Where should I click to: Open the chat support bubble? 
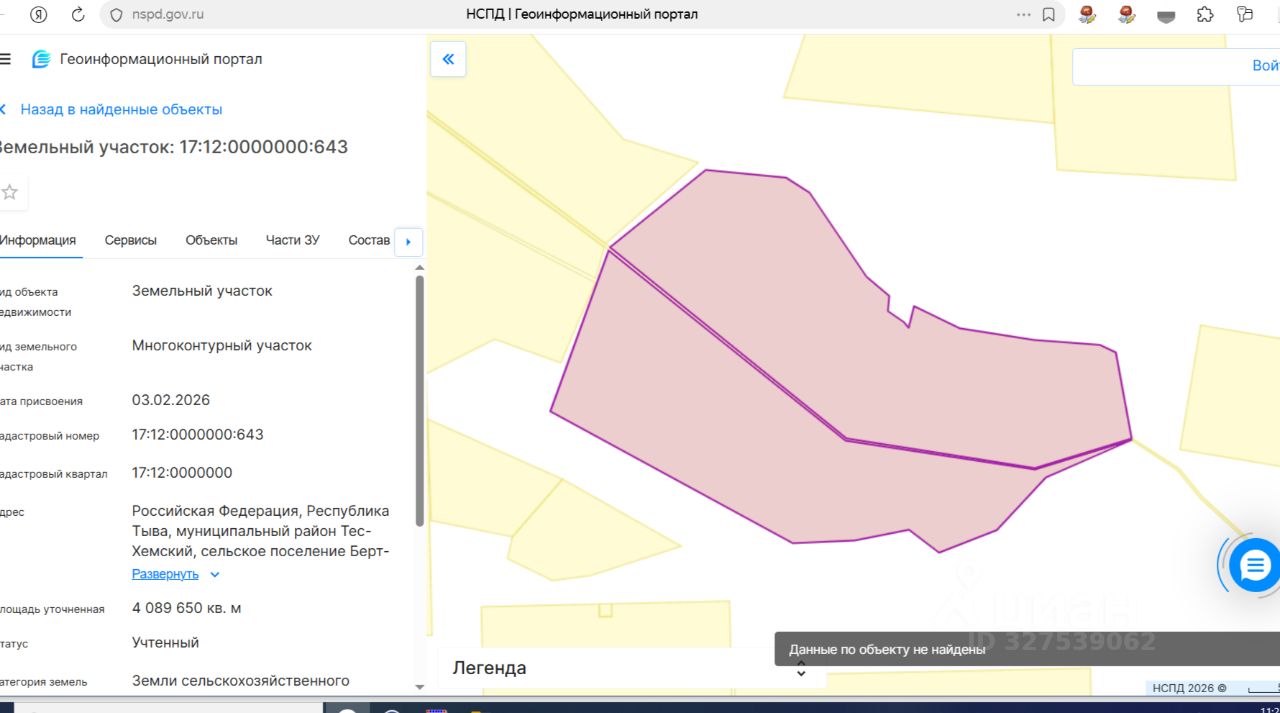1254,566
